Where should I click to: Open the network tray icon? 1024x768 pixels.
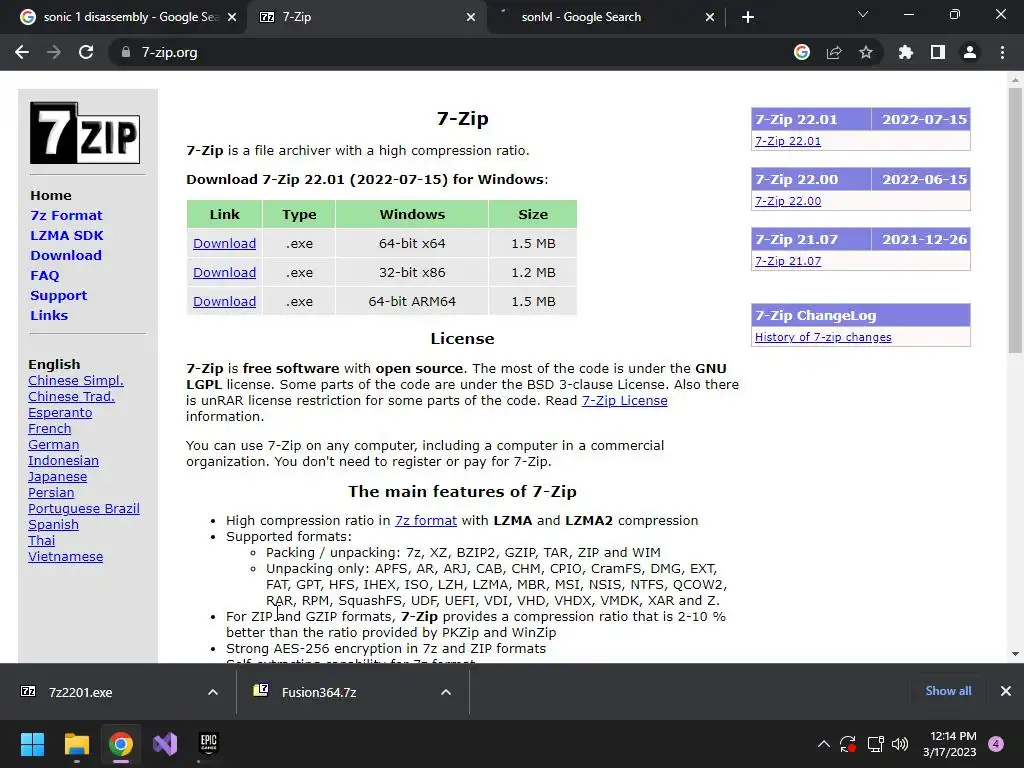click(875, 744)
